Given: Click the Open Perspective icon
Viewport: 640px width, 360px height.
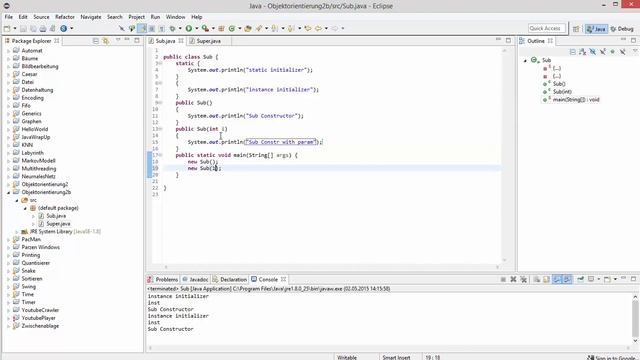Looking at the screenshot, I should (576, 29).
